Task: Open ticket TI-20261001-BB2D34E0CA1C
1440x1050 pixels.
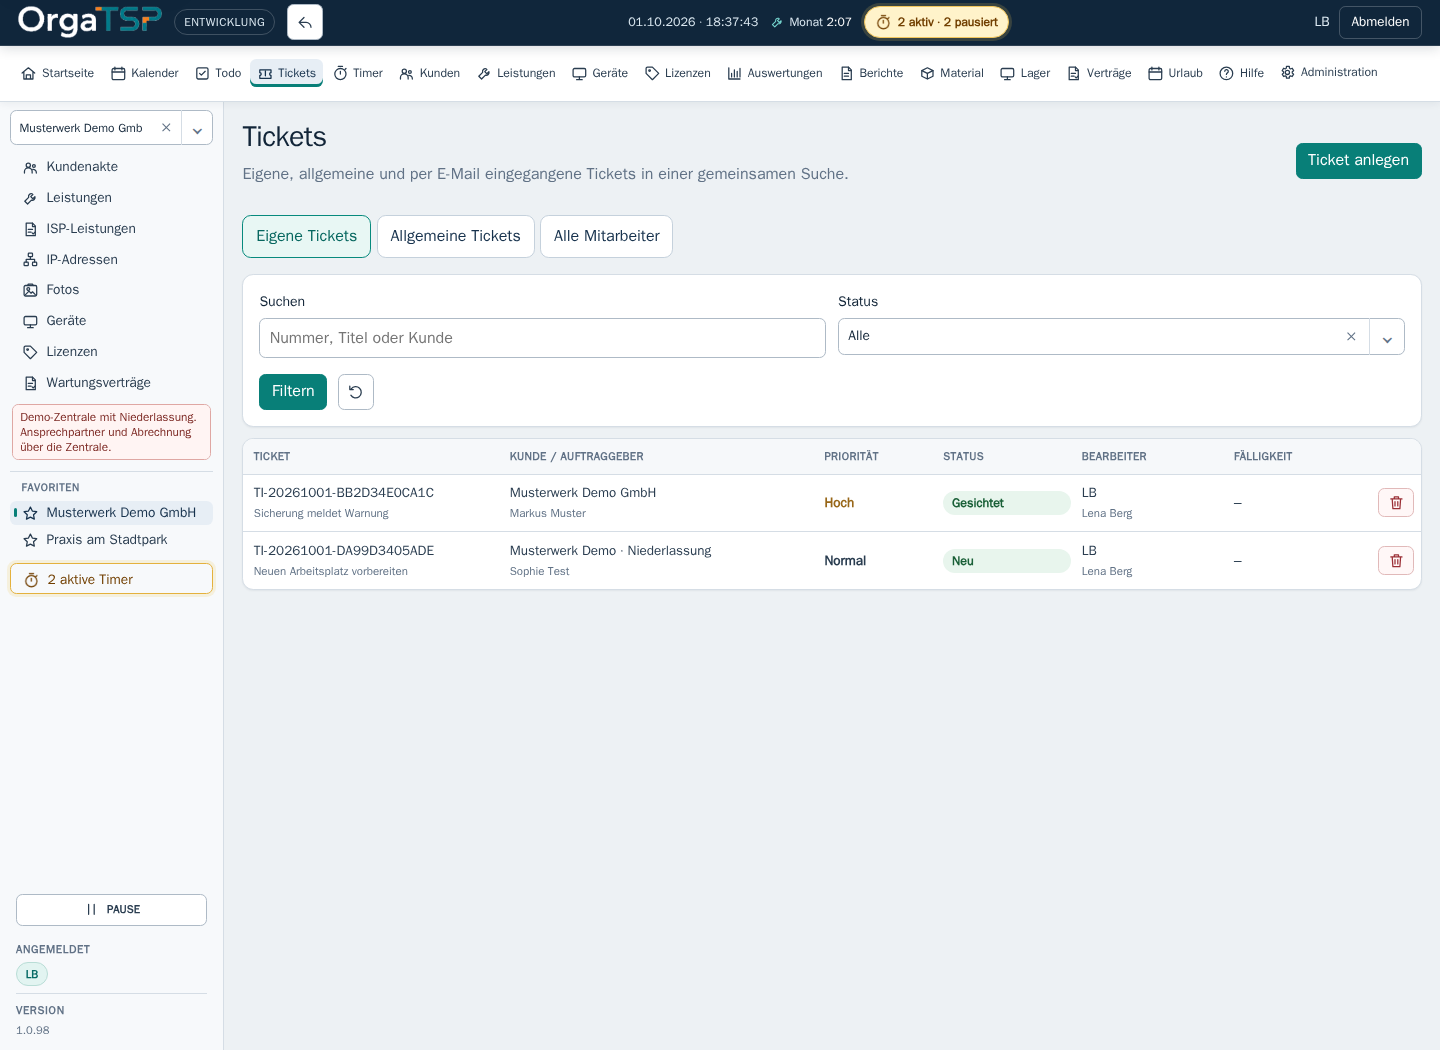Action: pyautogui.click(x=344, y=493)
